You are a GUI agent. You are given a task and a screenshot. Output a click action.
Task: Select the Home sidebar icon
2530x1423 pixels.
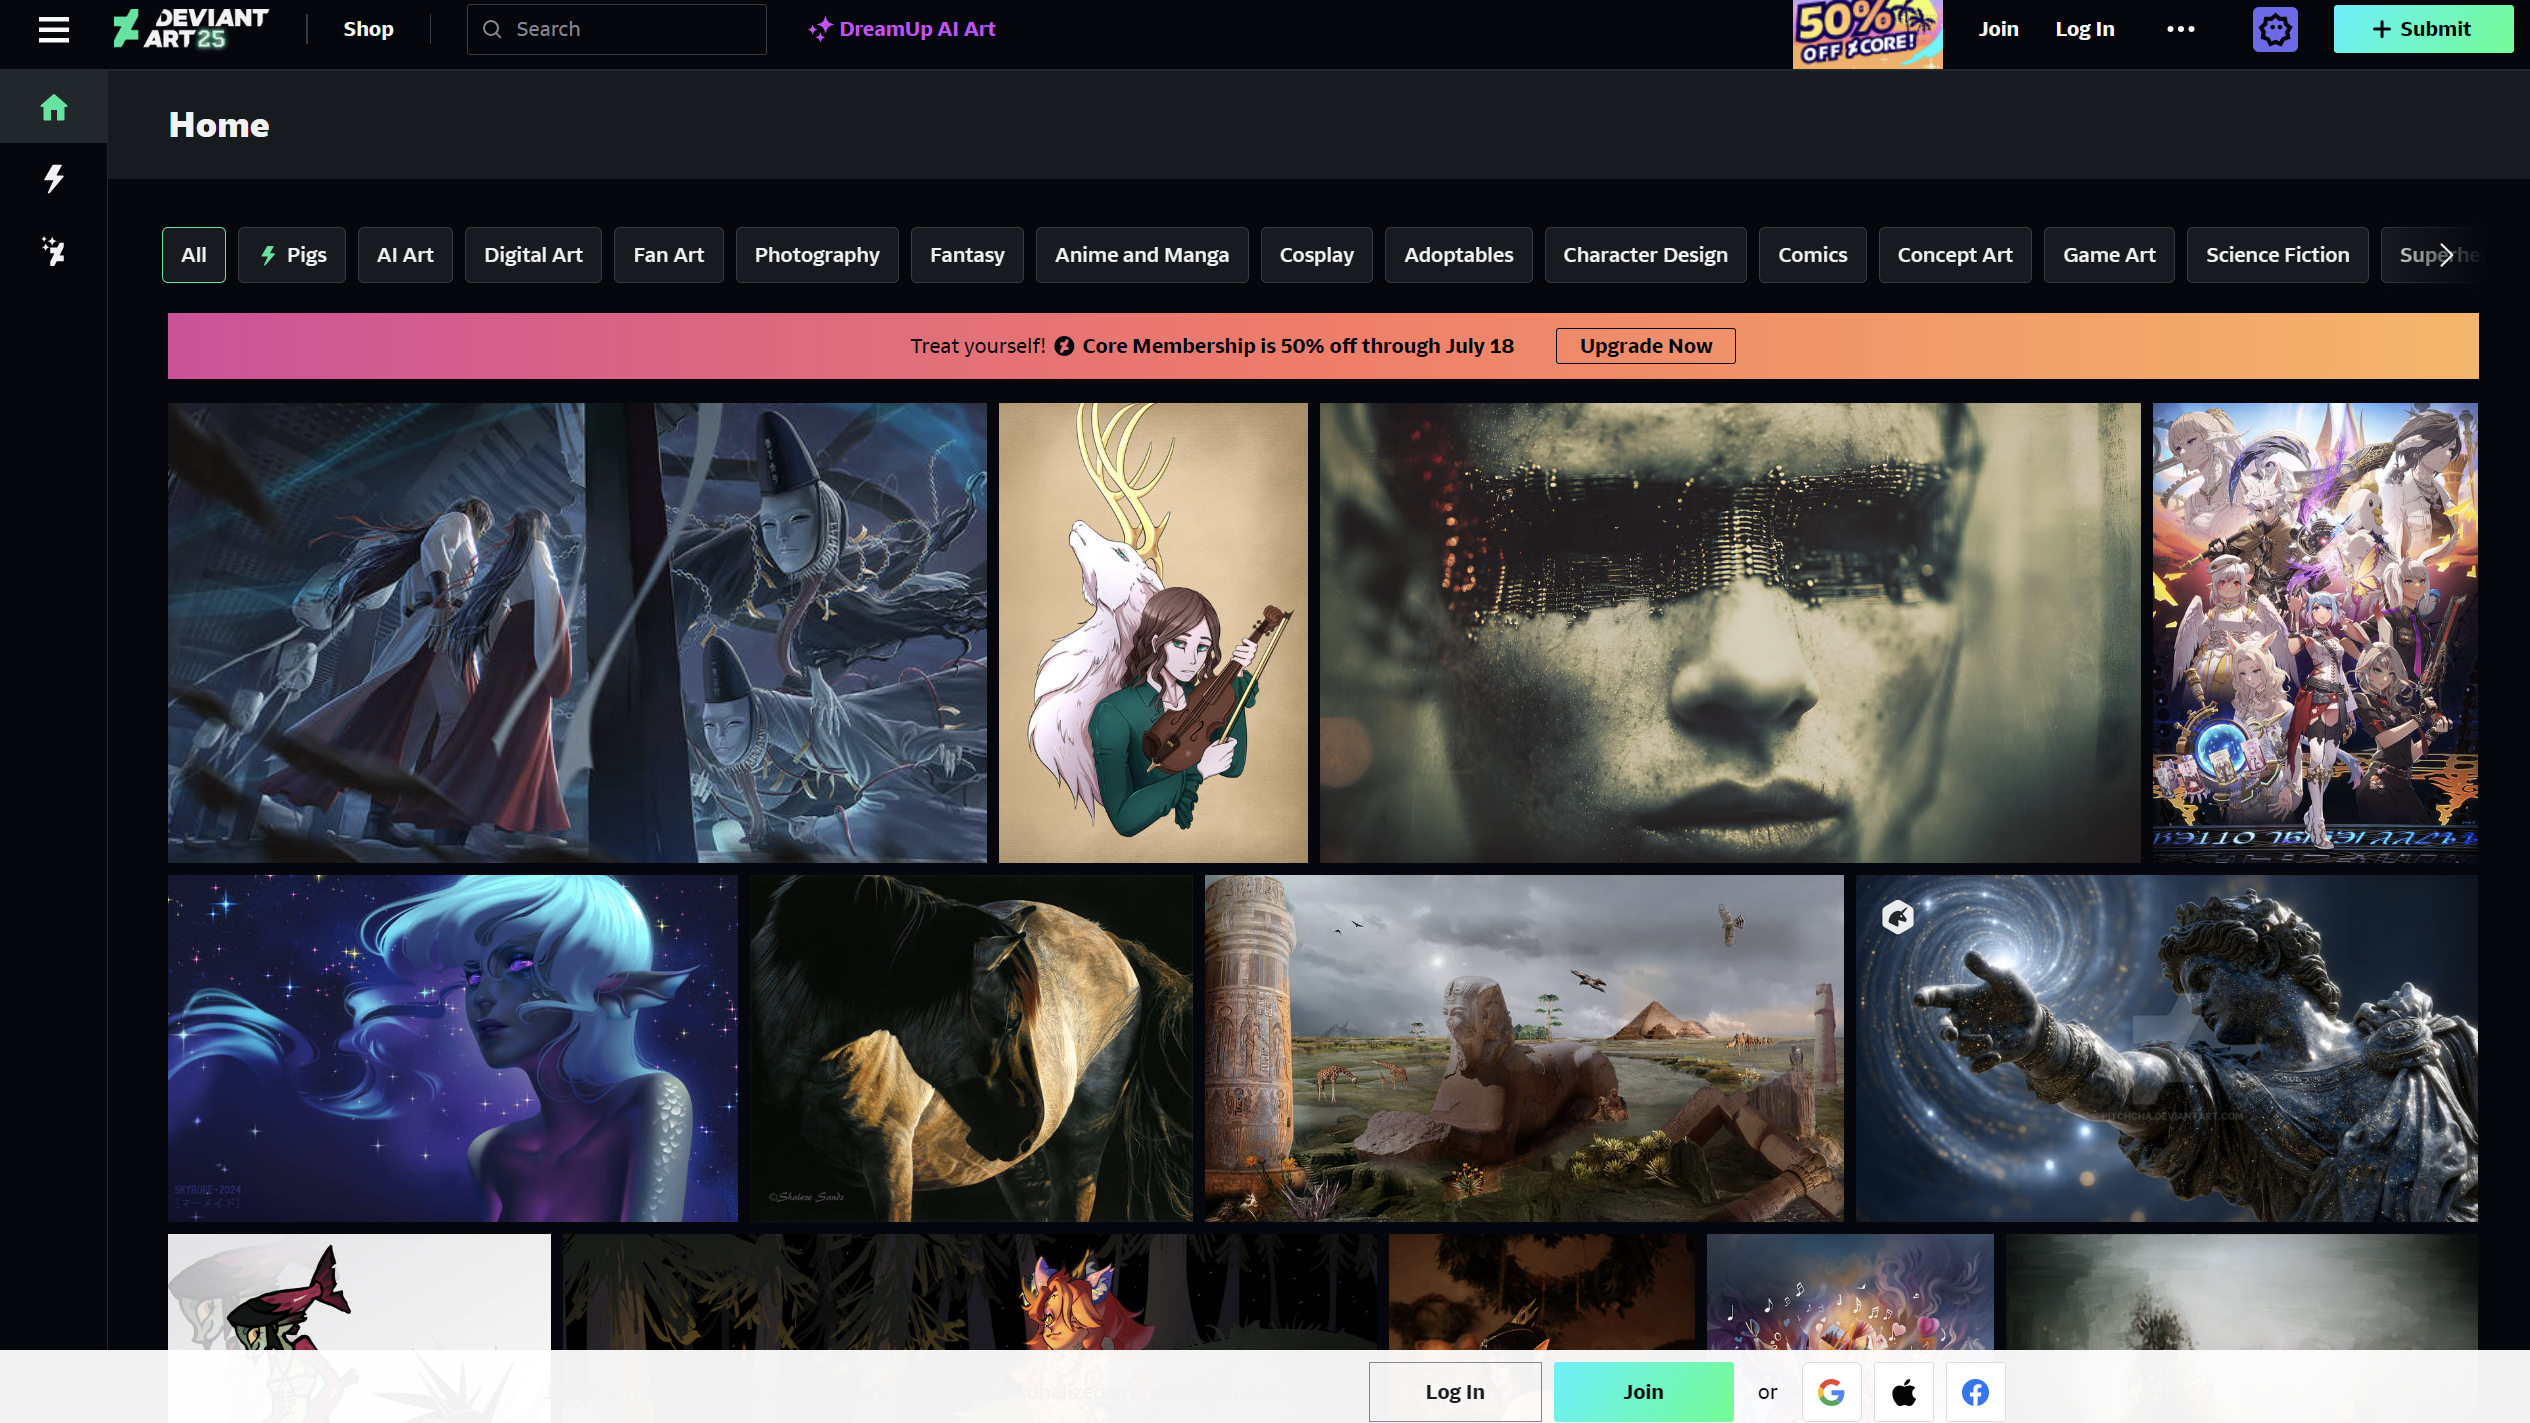point(54,107)
